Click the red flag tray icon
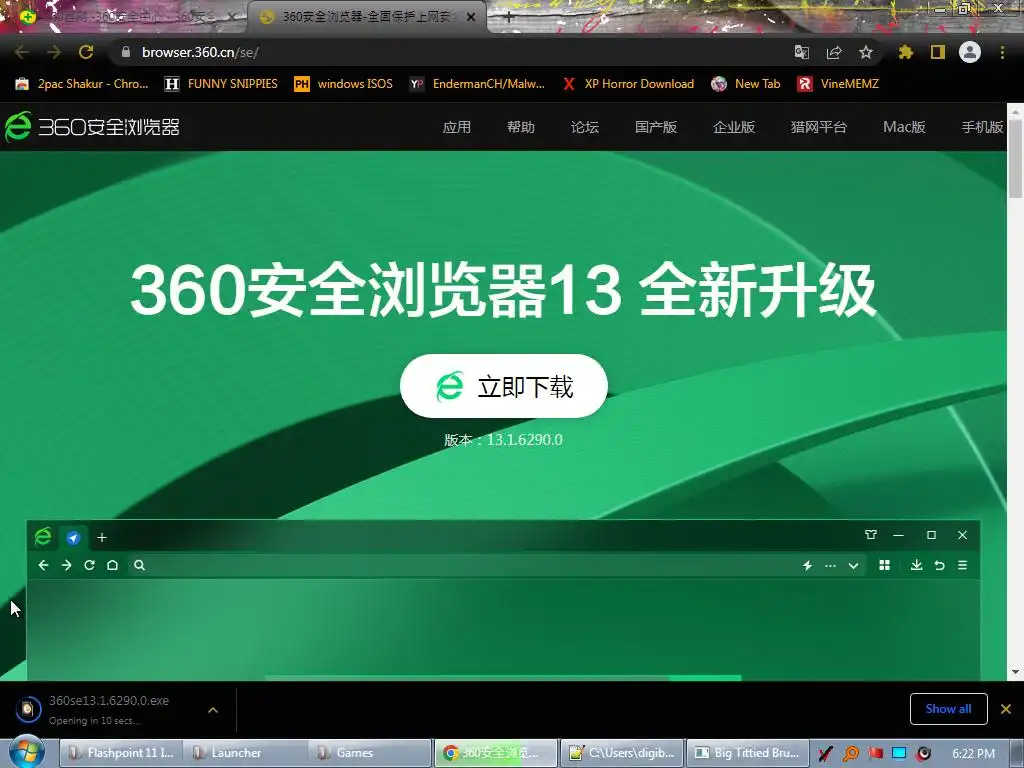Screen dimensions: 1024x768 click(875, 754)
